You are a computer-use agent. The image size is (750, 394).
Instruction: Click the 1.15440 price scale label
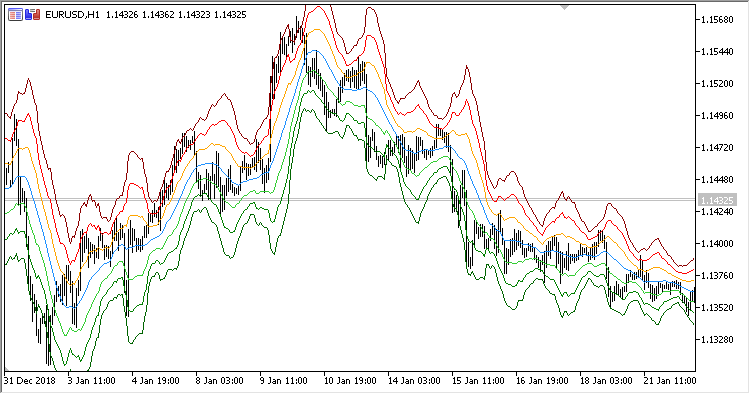point(717,52)
